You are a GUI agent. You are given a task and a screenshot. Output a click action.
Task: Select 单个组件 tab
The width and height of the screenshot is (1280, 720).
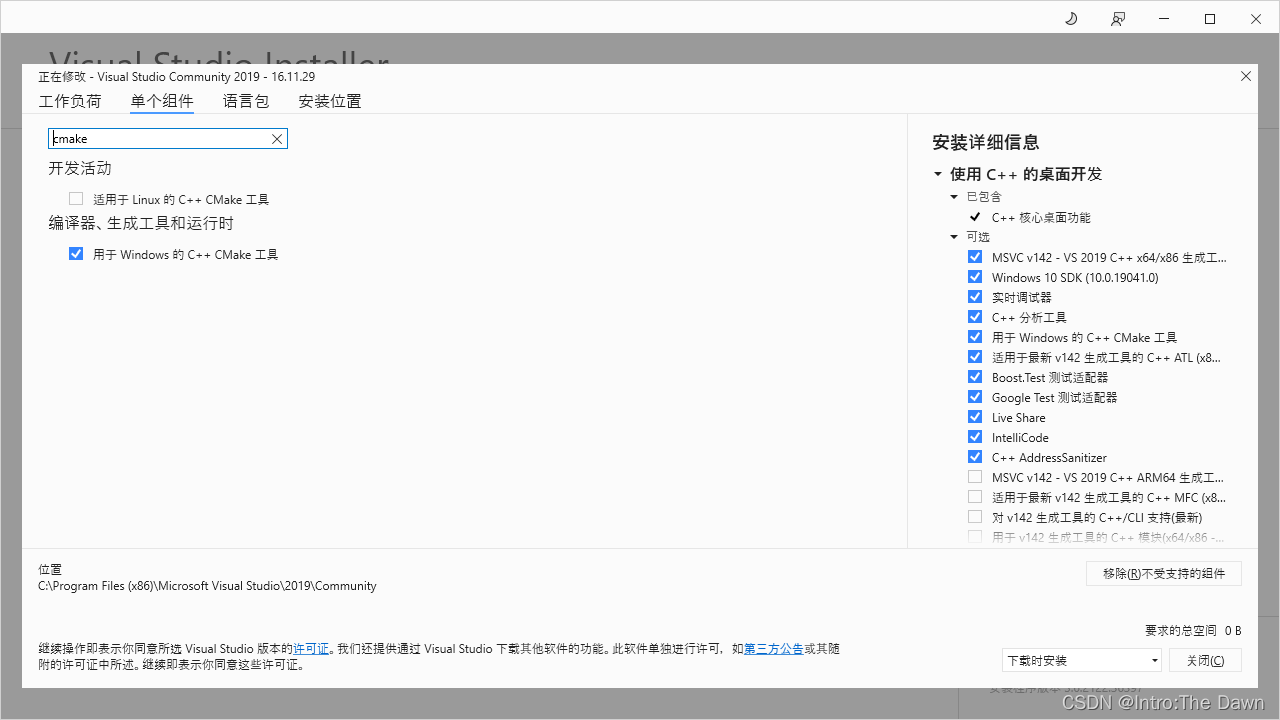point(162,101)
